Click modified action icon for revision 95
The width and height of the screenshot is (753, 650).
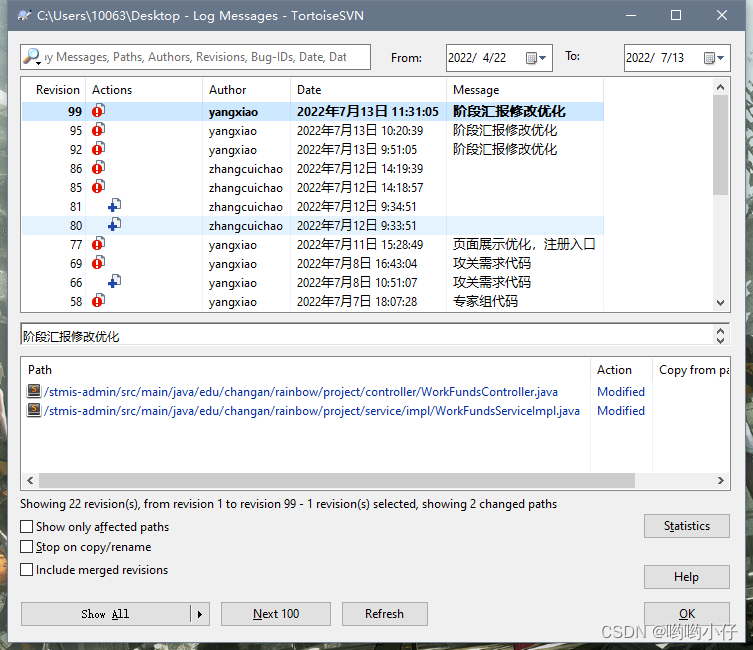pyautogui.click(x=98, y=130)
